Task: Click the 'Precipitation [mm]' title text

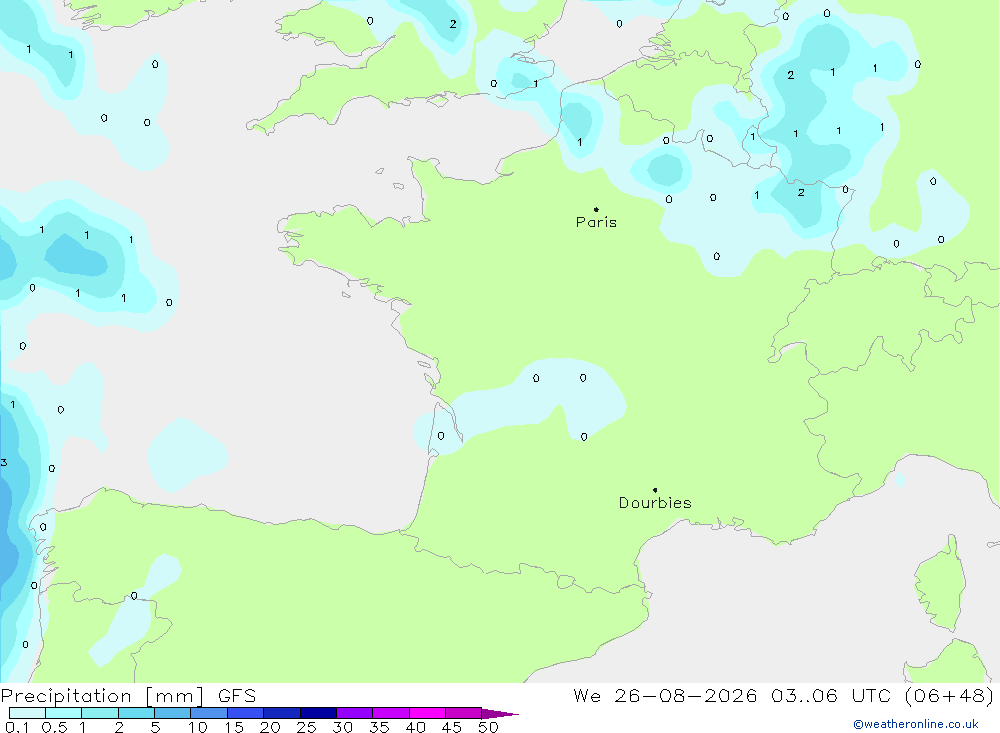Action: 102,696
